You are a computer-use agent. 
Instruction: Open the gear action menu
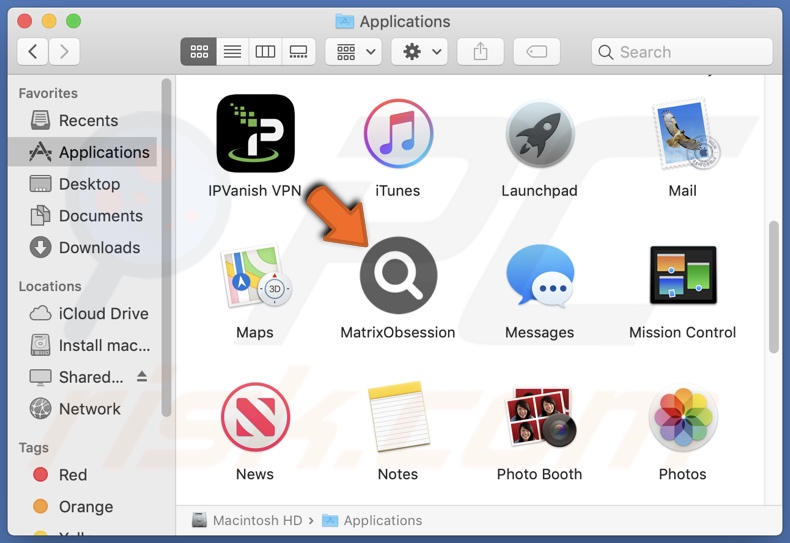coord(420,51)
